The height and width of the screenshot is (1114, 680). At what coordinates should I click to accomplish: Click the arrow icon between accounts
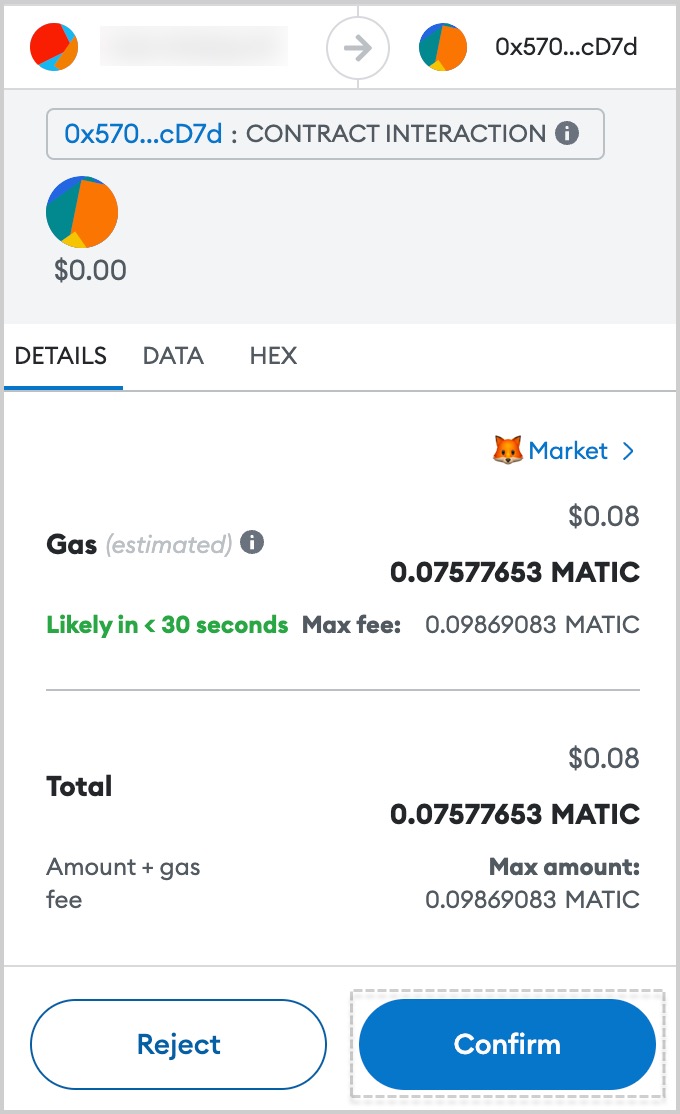pyautogui.click(x=357, y=48)
